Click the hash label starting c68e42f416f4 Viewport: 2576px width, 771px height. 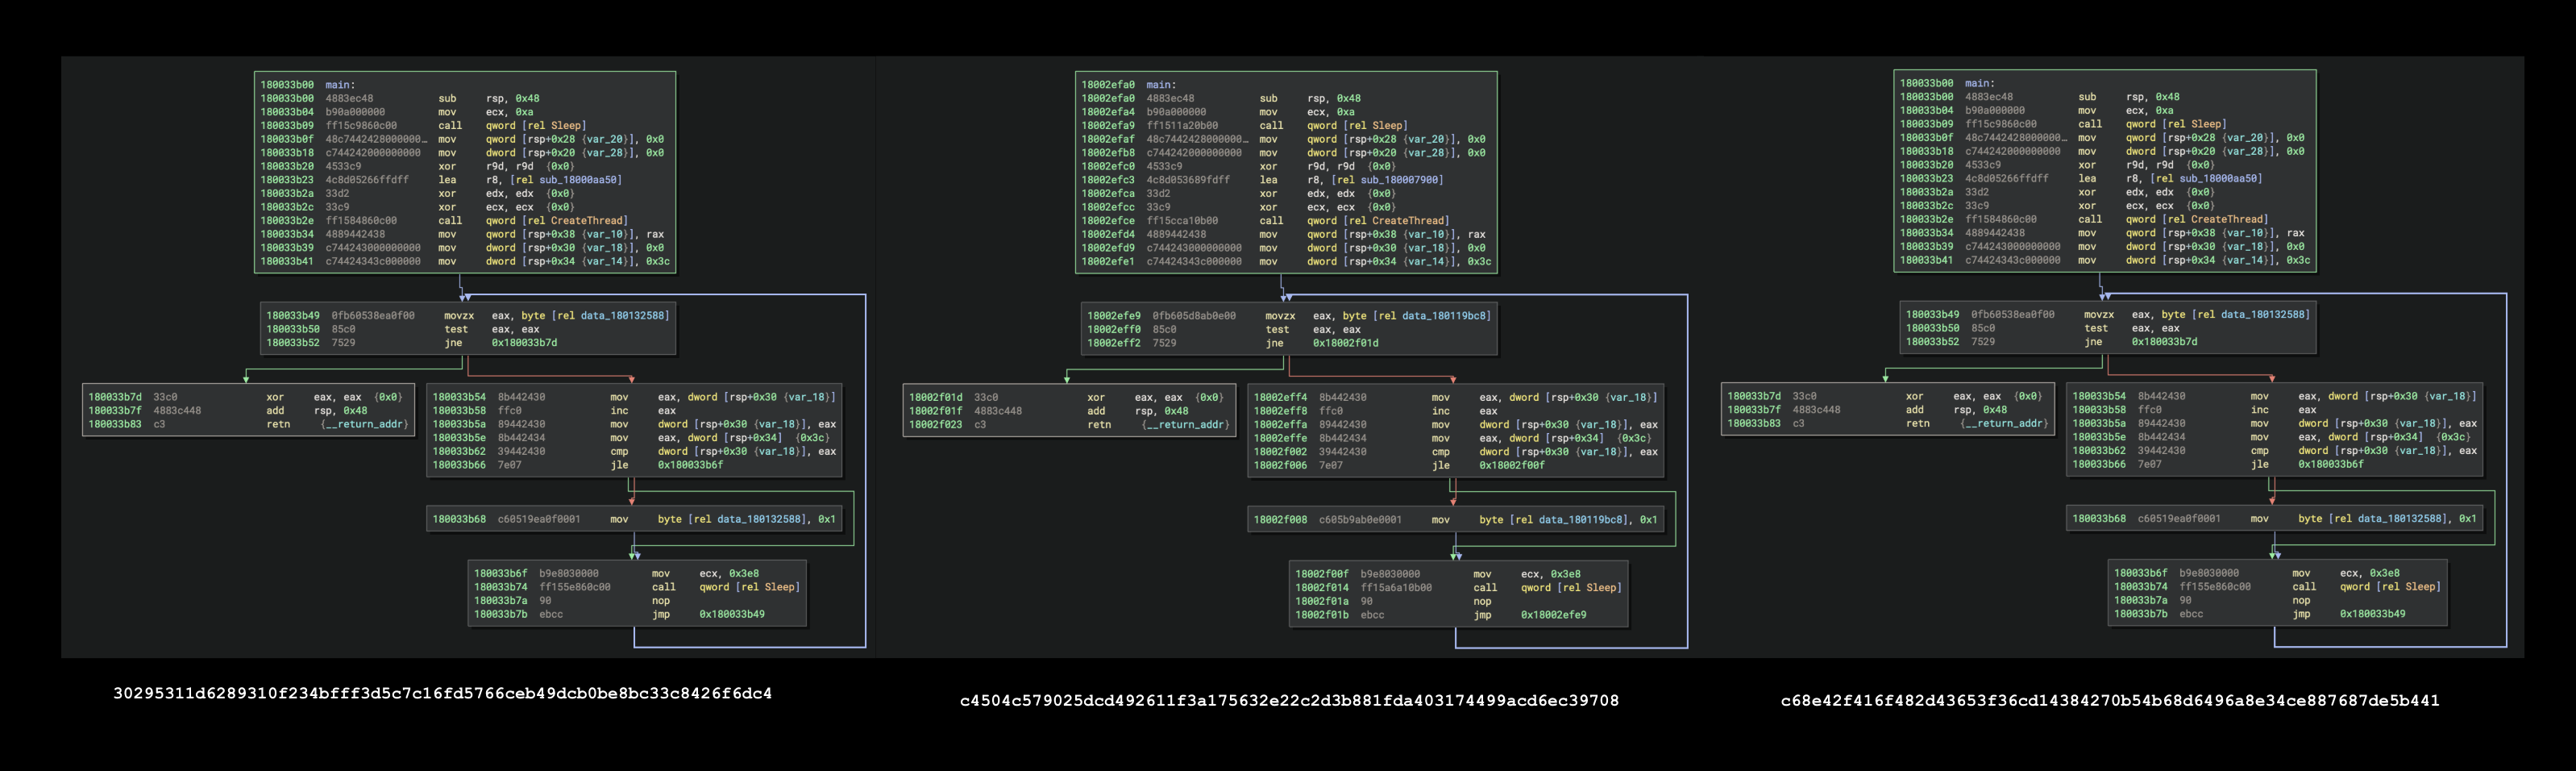[x=2110, y=700]
